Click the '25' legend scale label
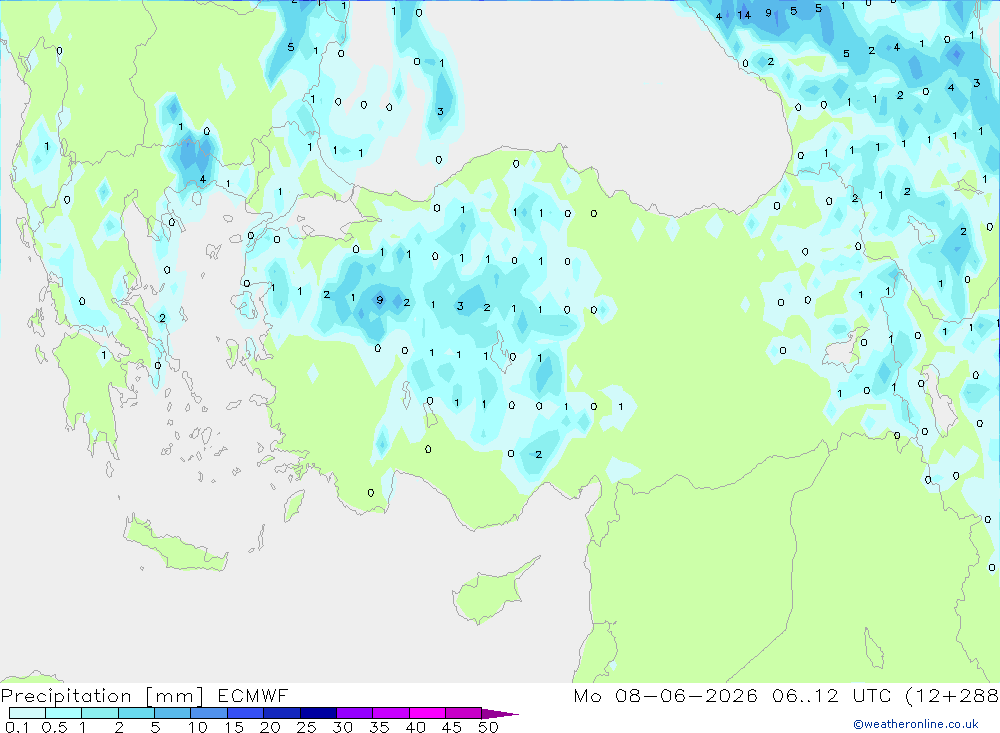This screenshot has height=733, width=1000. coord(306,727)
